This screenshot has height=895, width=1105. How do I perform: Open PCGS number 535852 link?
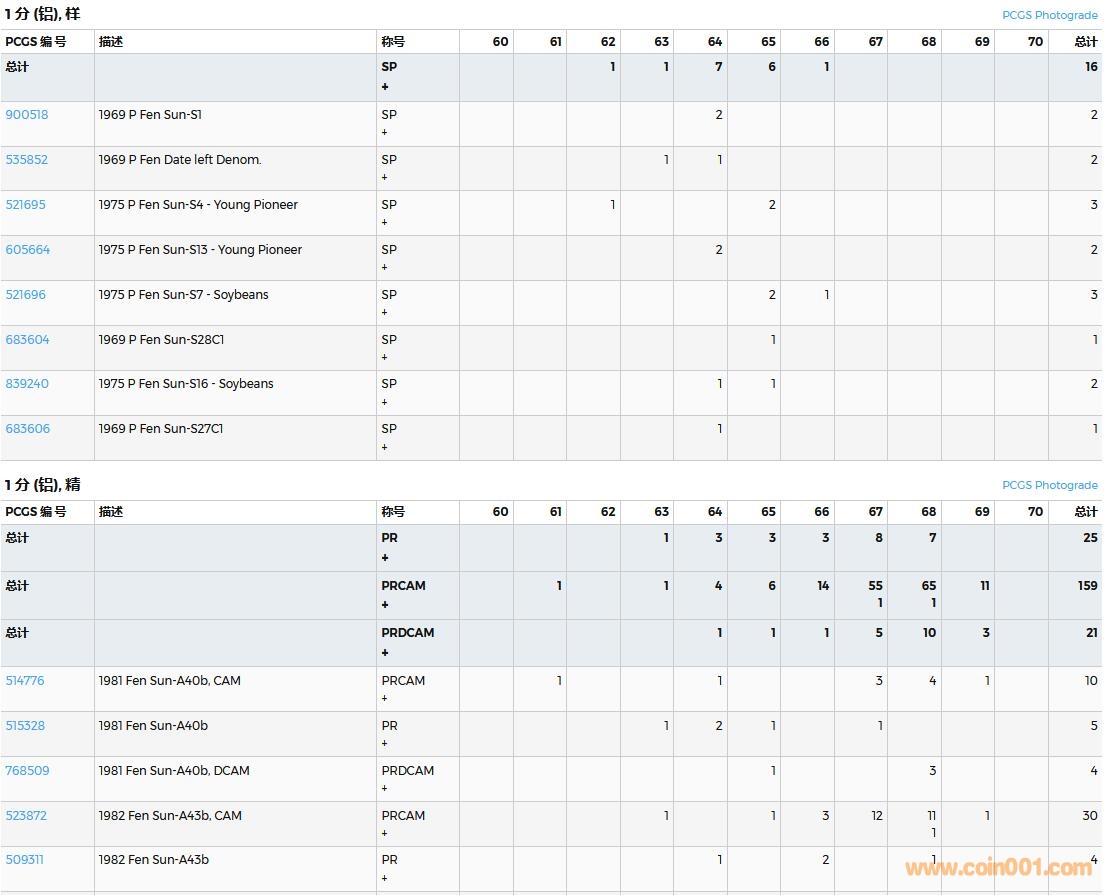27,160
